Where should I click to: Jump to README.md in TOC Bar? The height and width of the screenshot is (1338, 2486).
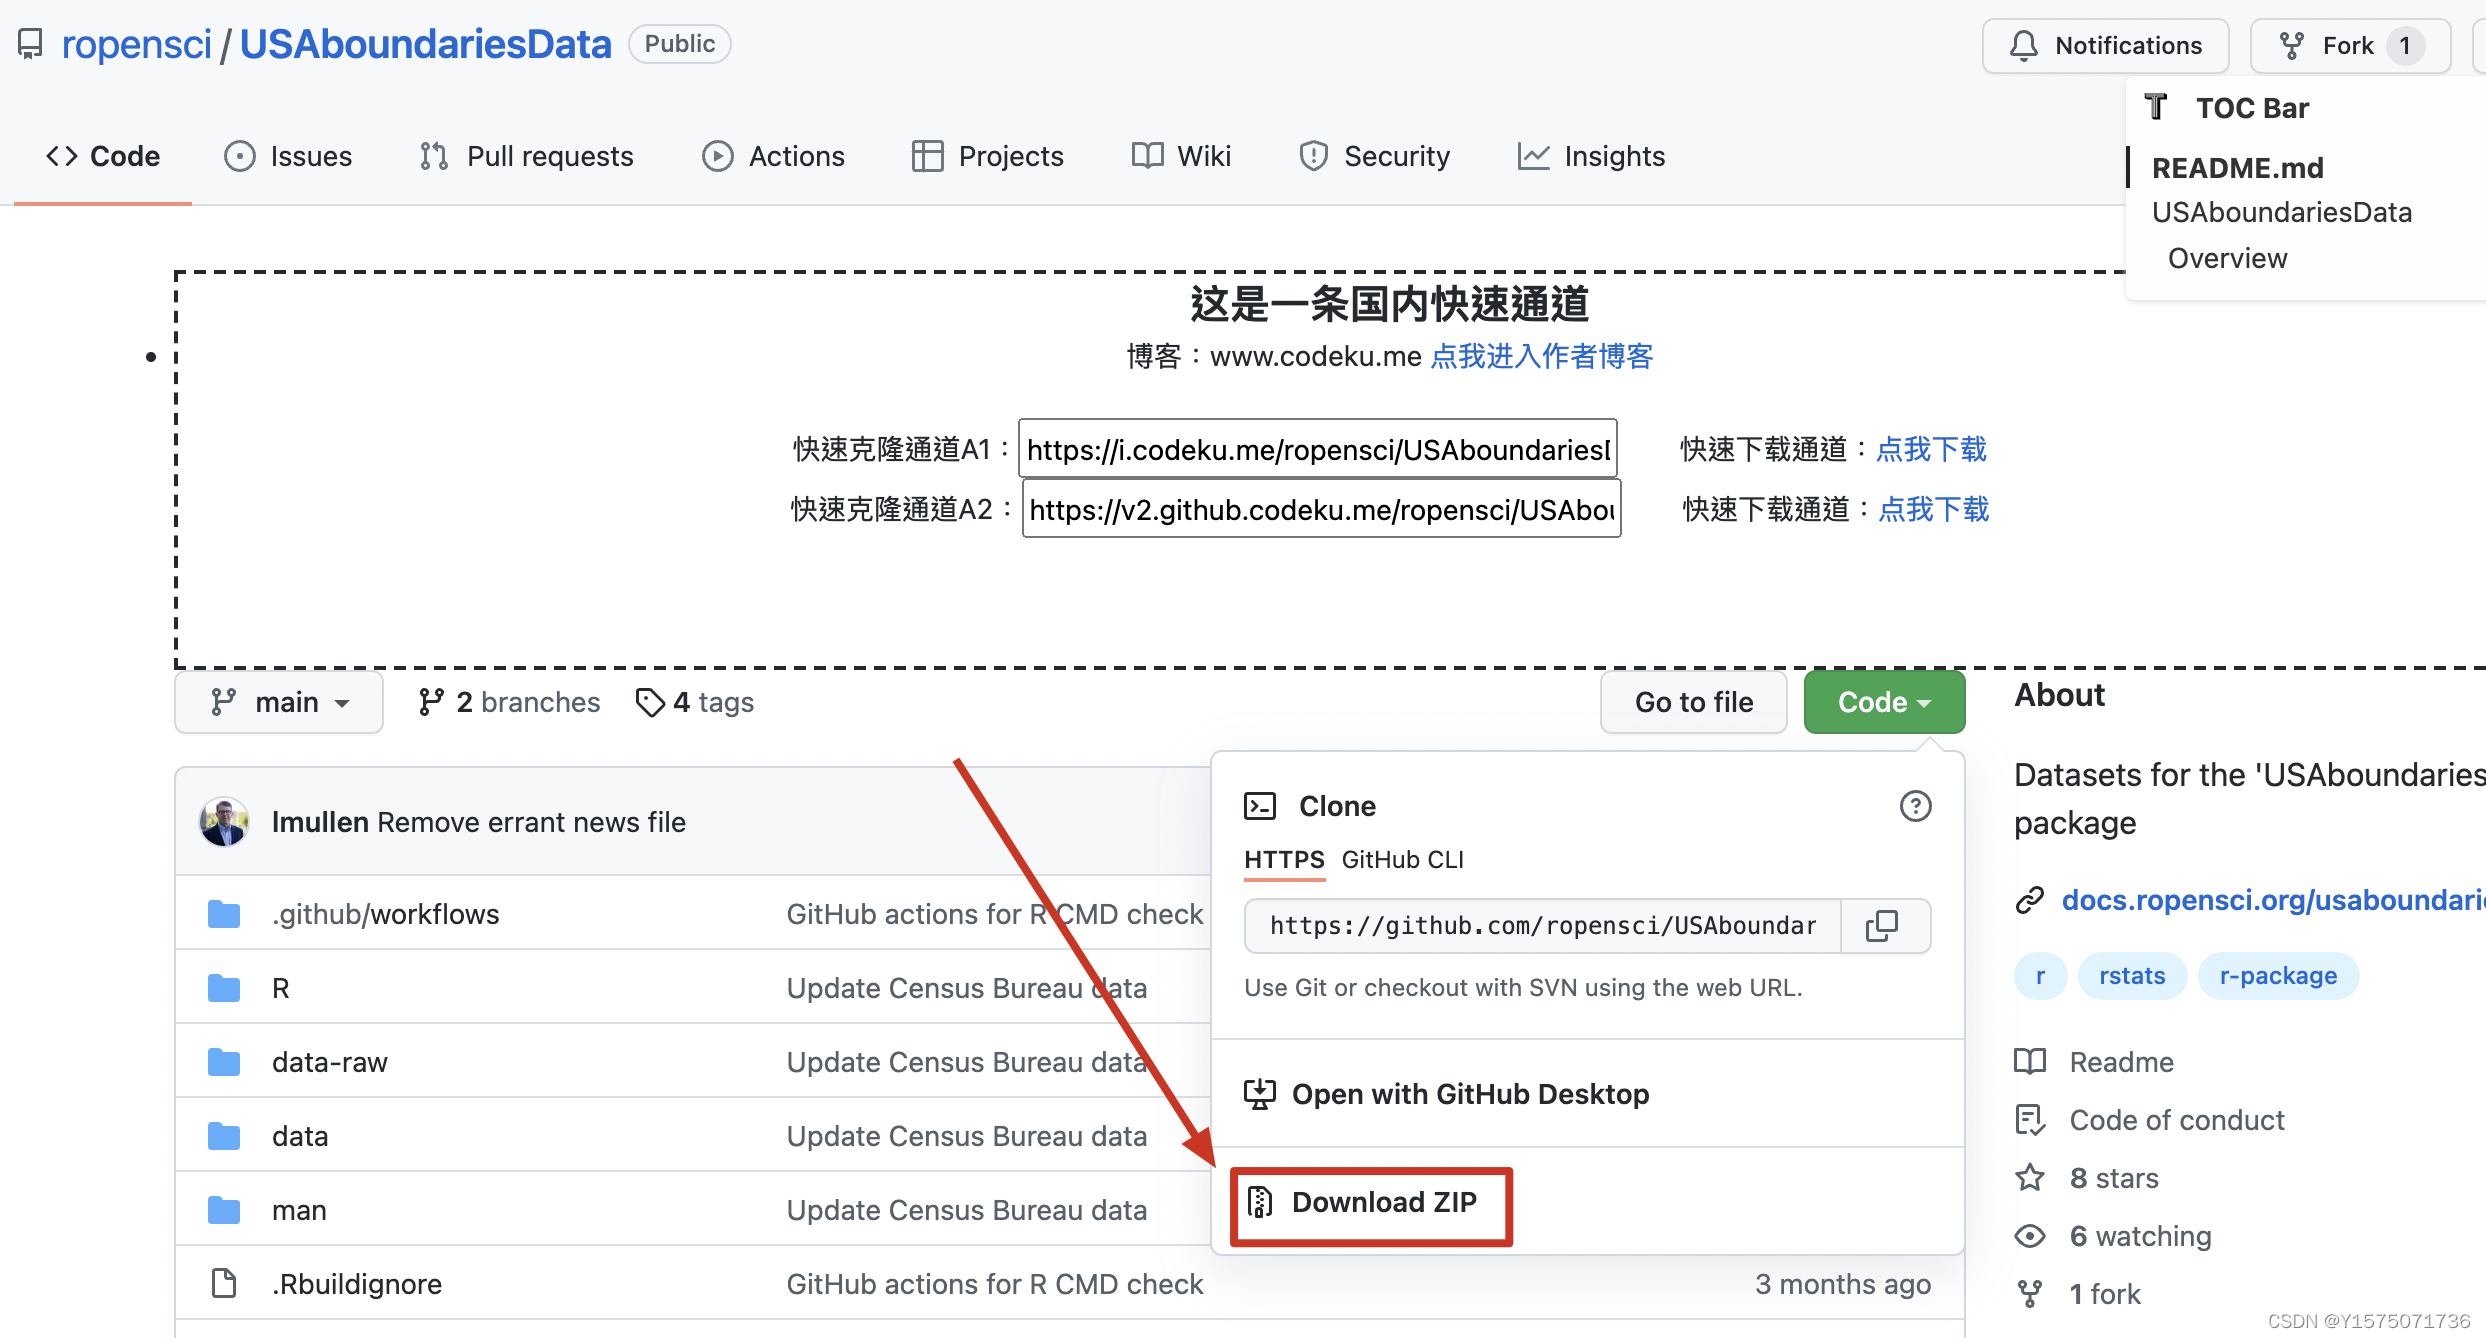(x=2238, y=168)
